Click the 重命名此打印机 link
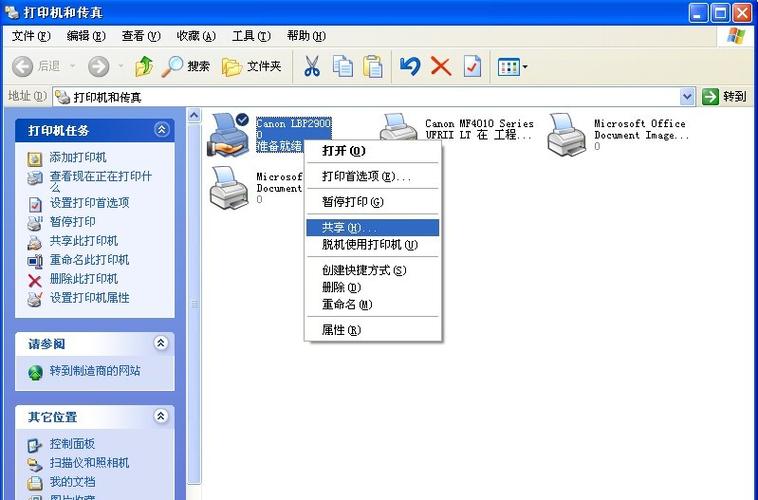 89,260
